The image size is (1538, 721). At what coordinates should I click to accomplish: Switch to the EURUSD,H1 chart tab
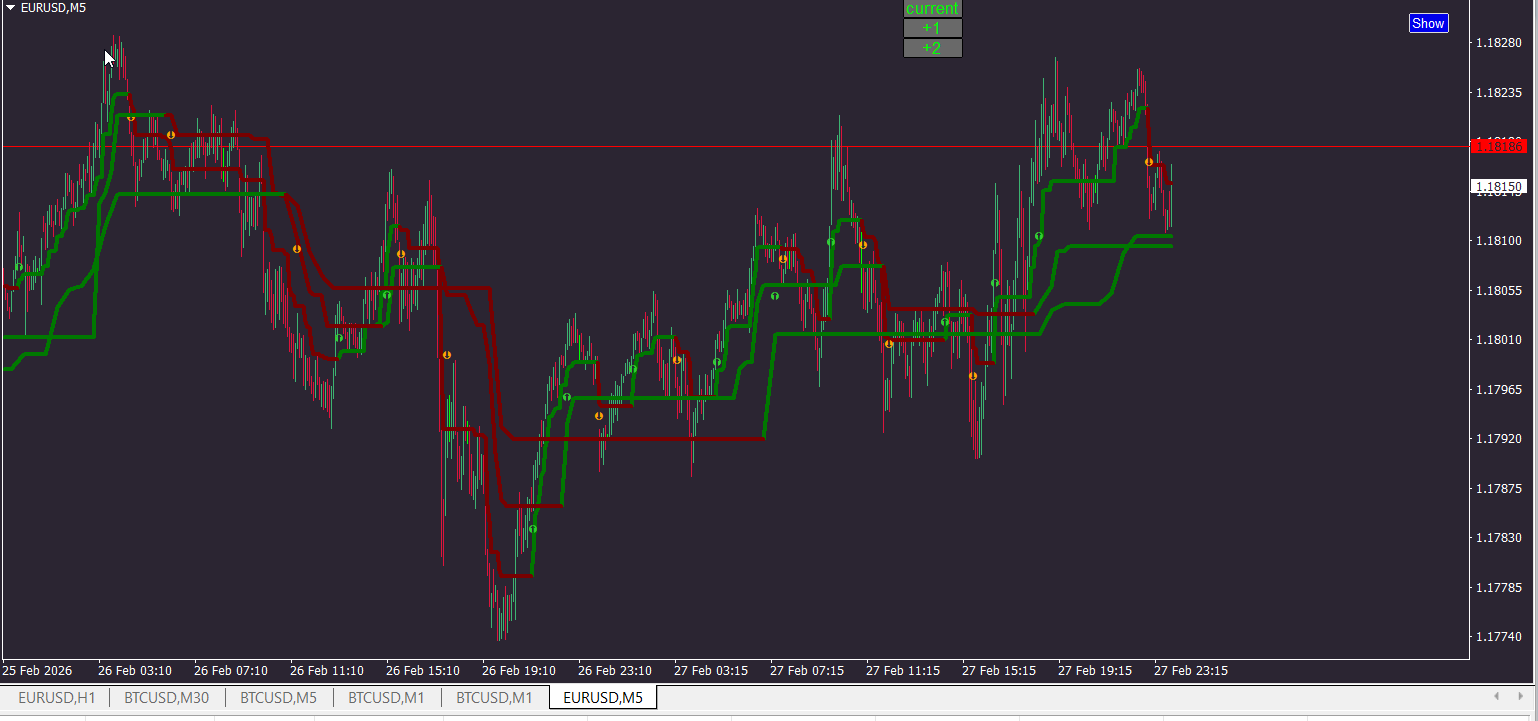click(56, 698)
